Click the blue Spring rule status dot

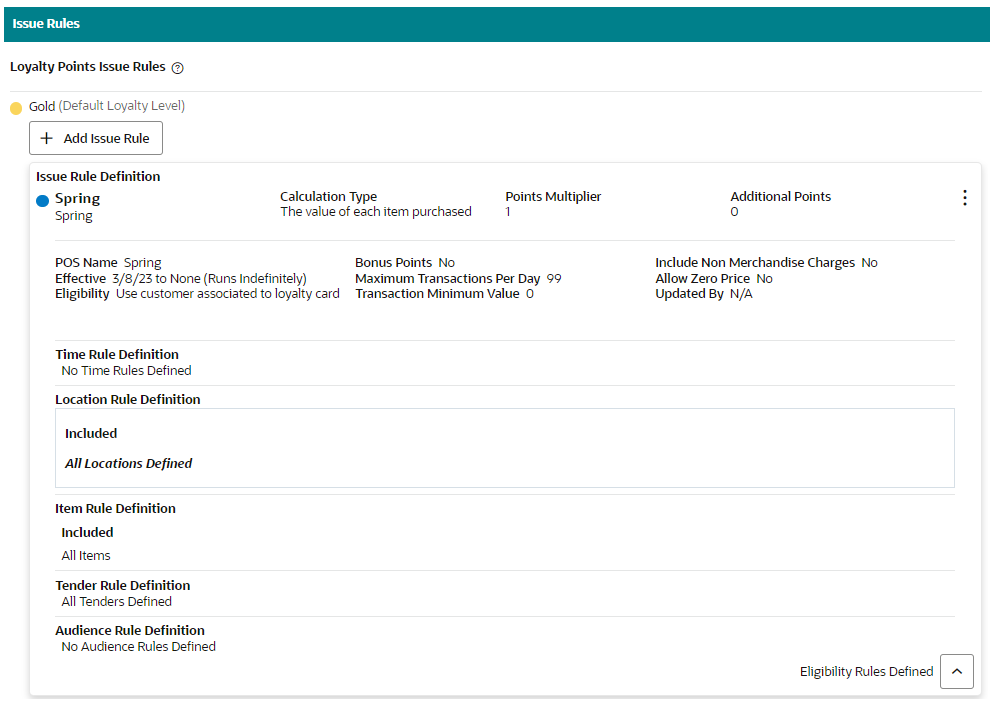[x=42, y=201]
